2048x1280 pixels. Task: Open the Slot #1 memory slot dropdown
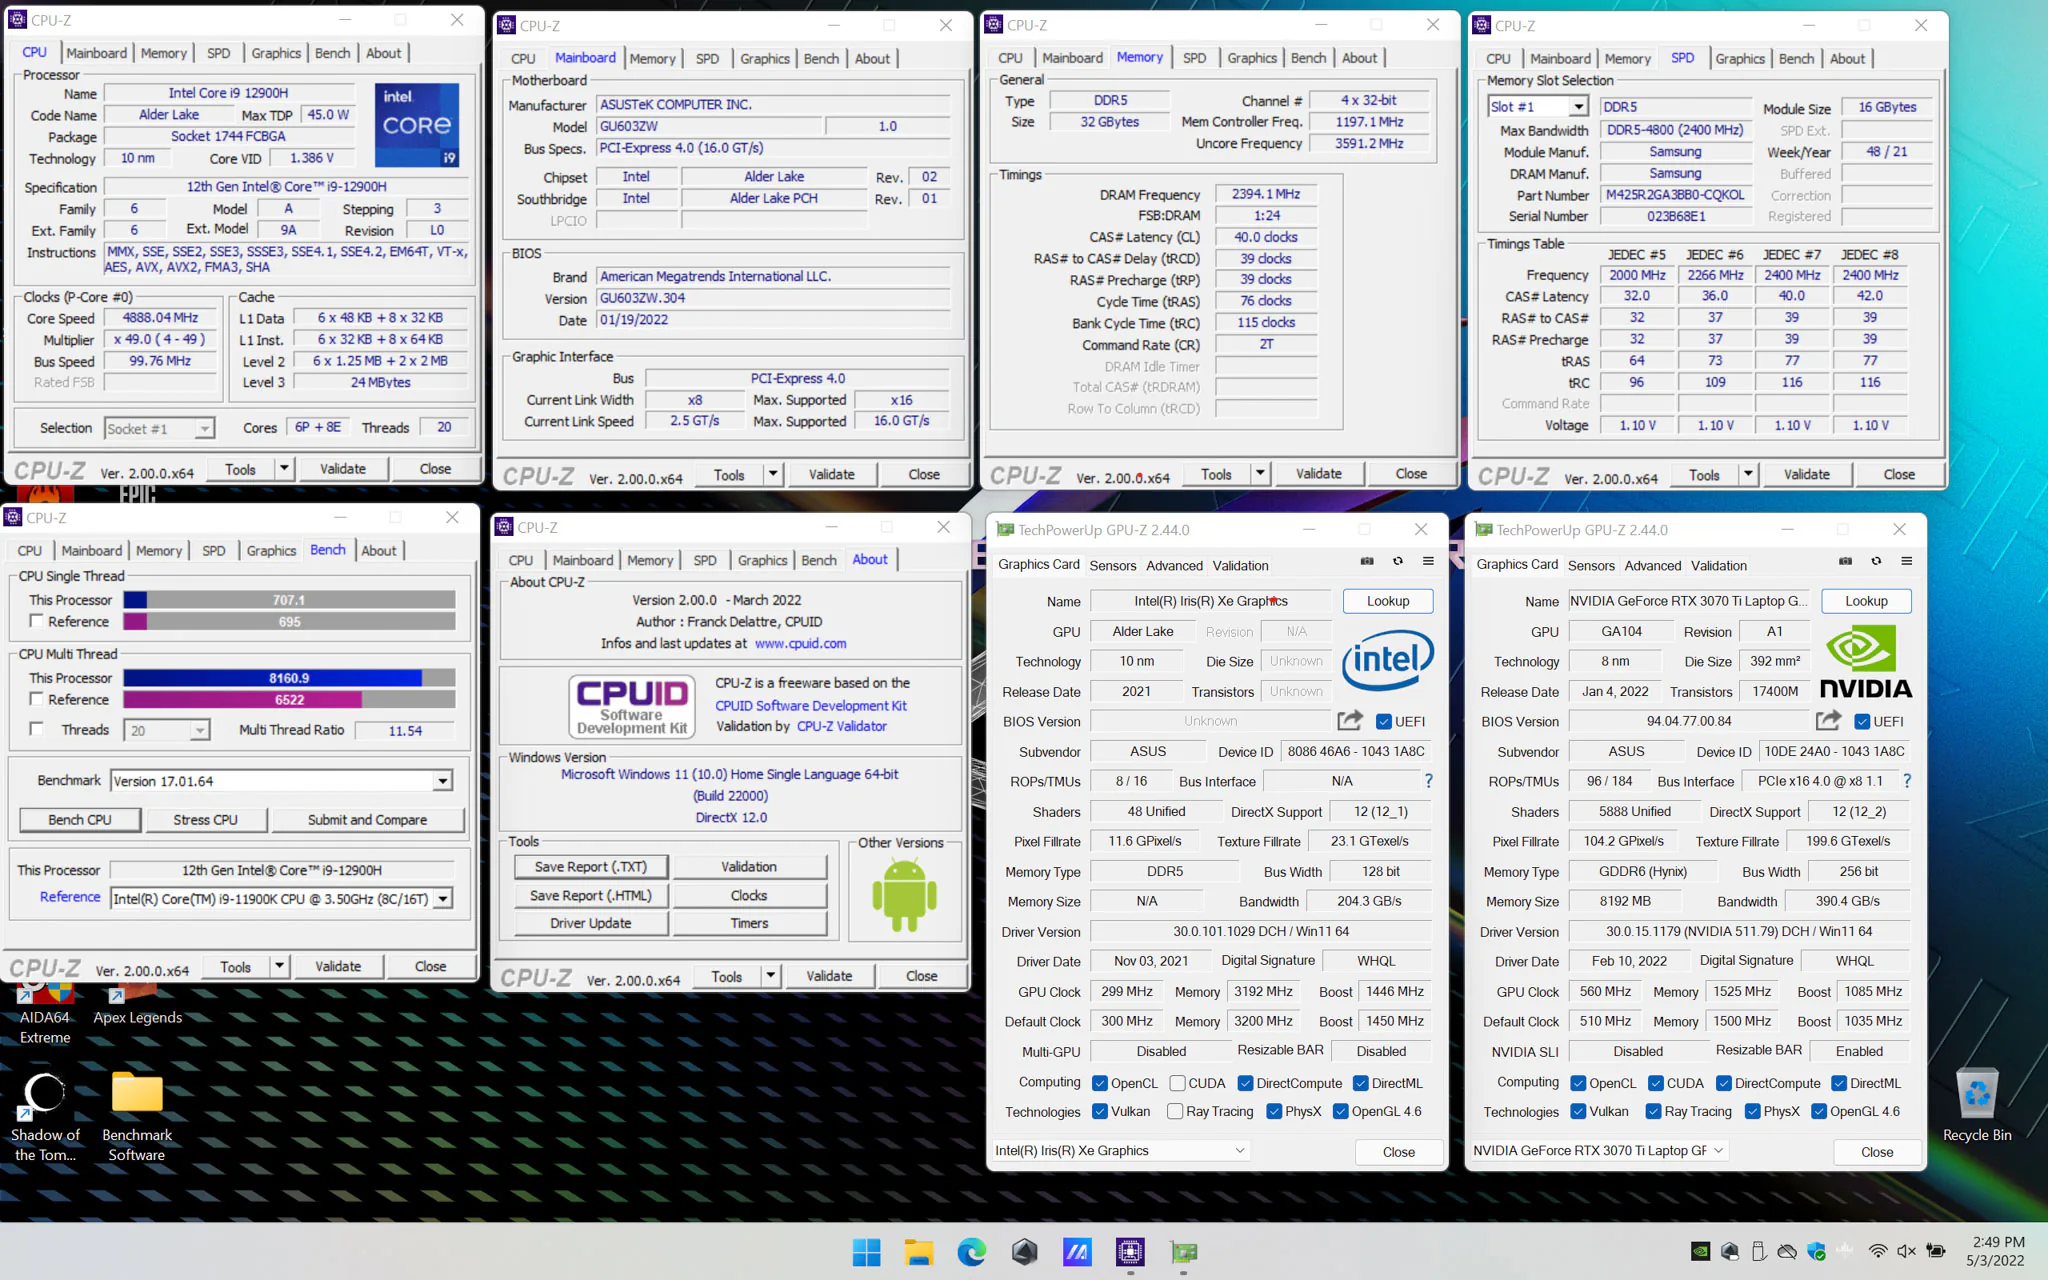point(1538,107)
